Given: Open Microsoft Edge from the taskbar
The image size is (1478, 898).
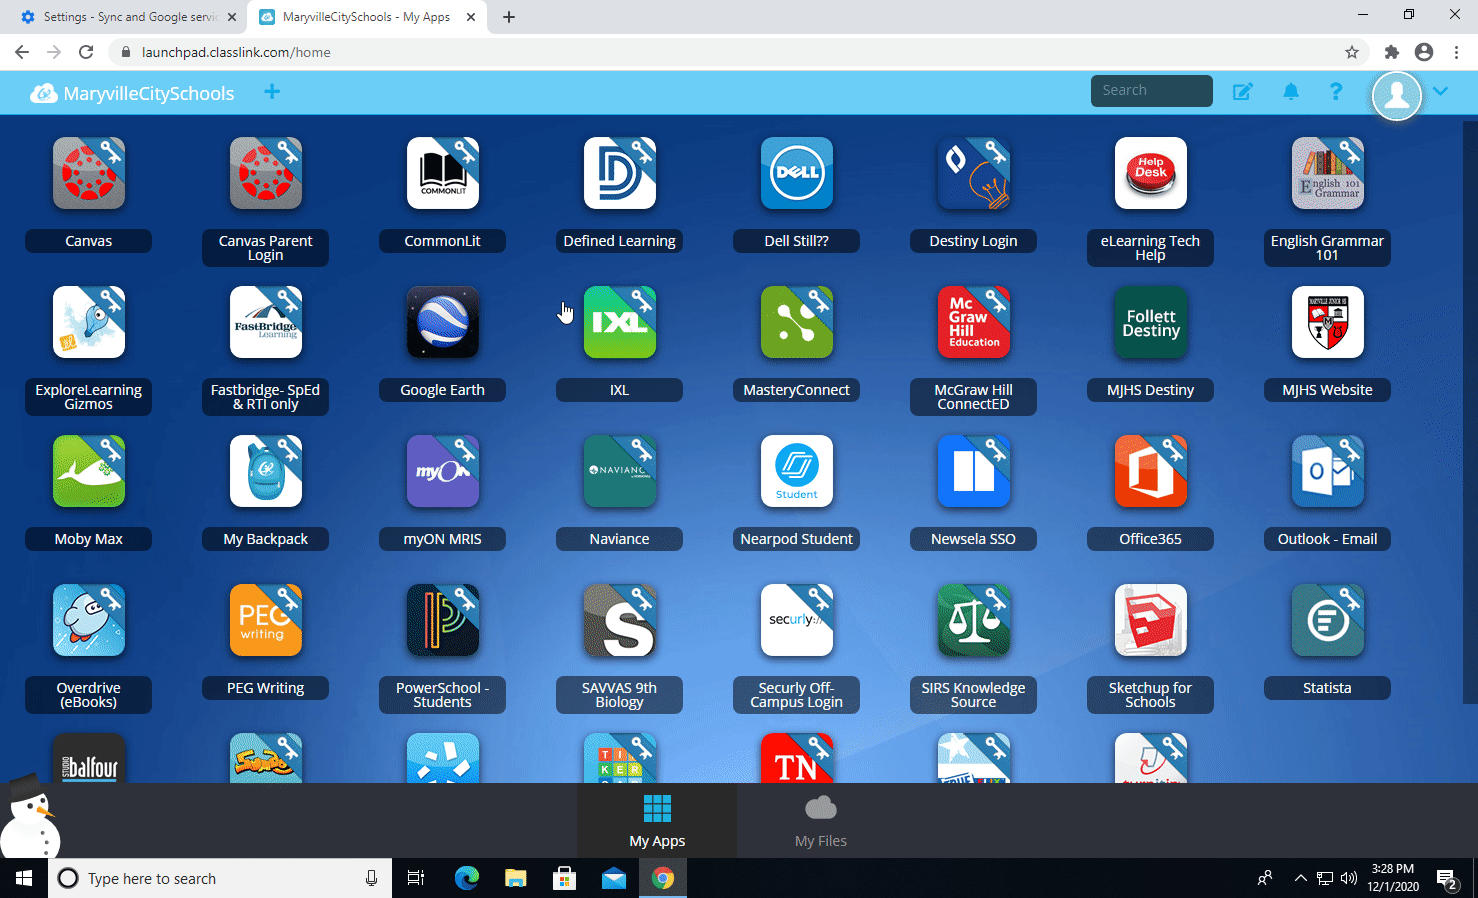Looking at the screenshot, I should click(x=466, y=879).
